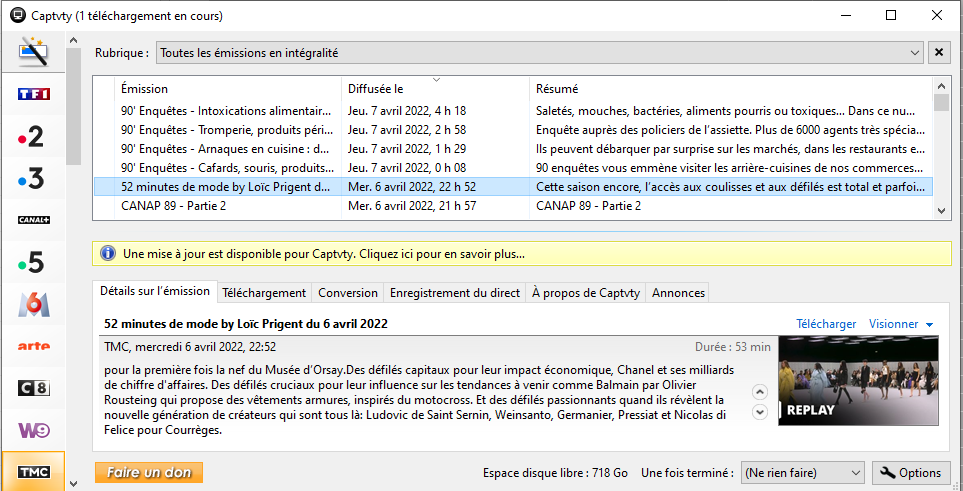Click the blue info icon in update banner
The image size is (963, 491).
[107, 253]
